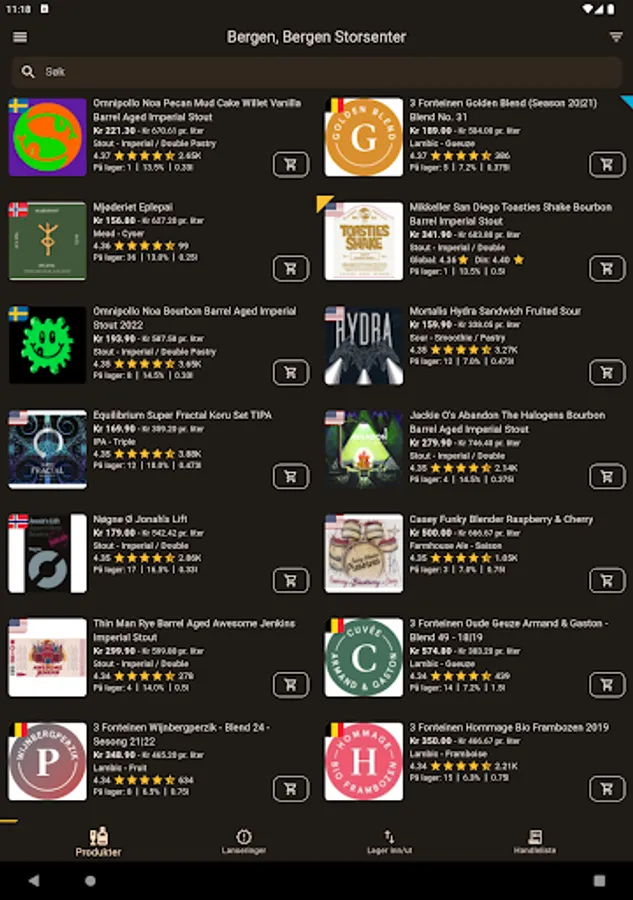The height and width of the screenshot is (900, 633).
Task: Select the Wijnbergperzik bottle label thumbnail
Action: (48, 762)
